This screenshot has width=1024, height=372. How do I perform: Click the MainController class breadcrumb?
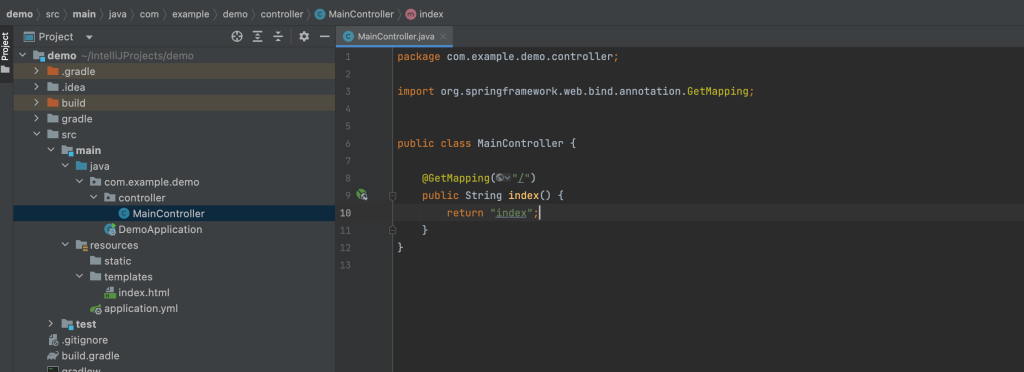[x=355, y=14]
